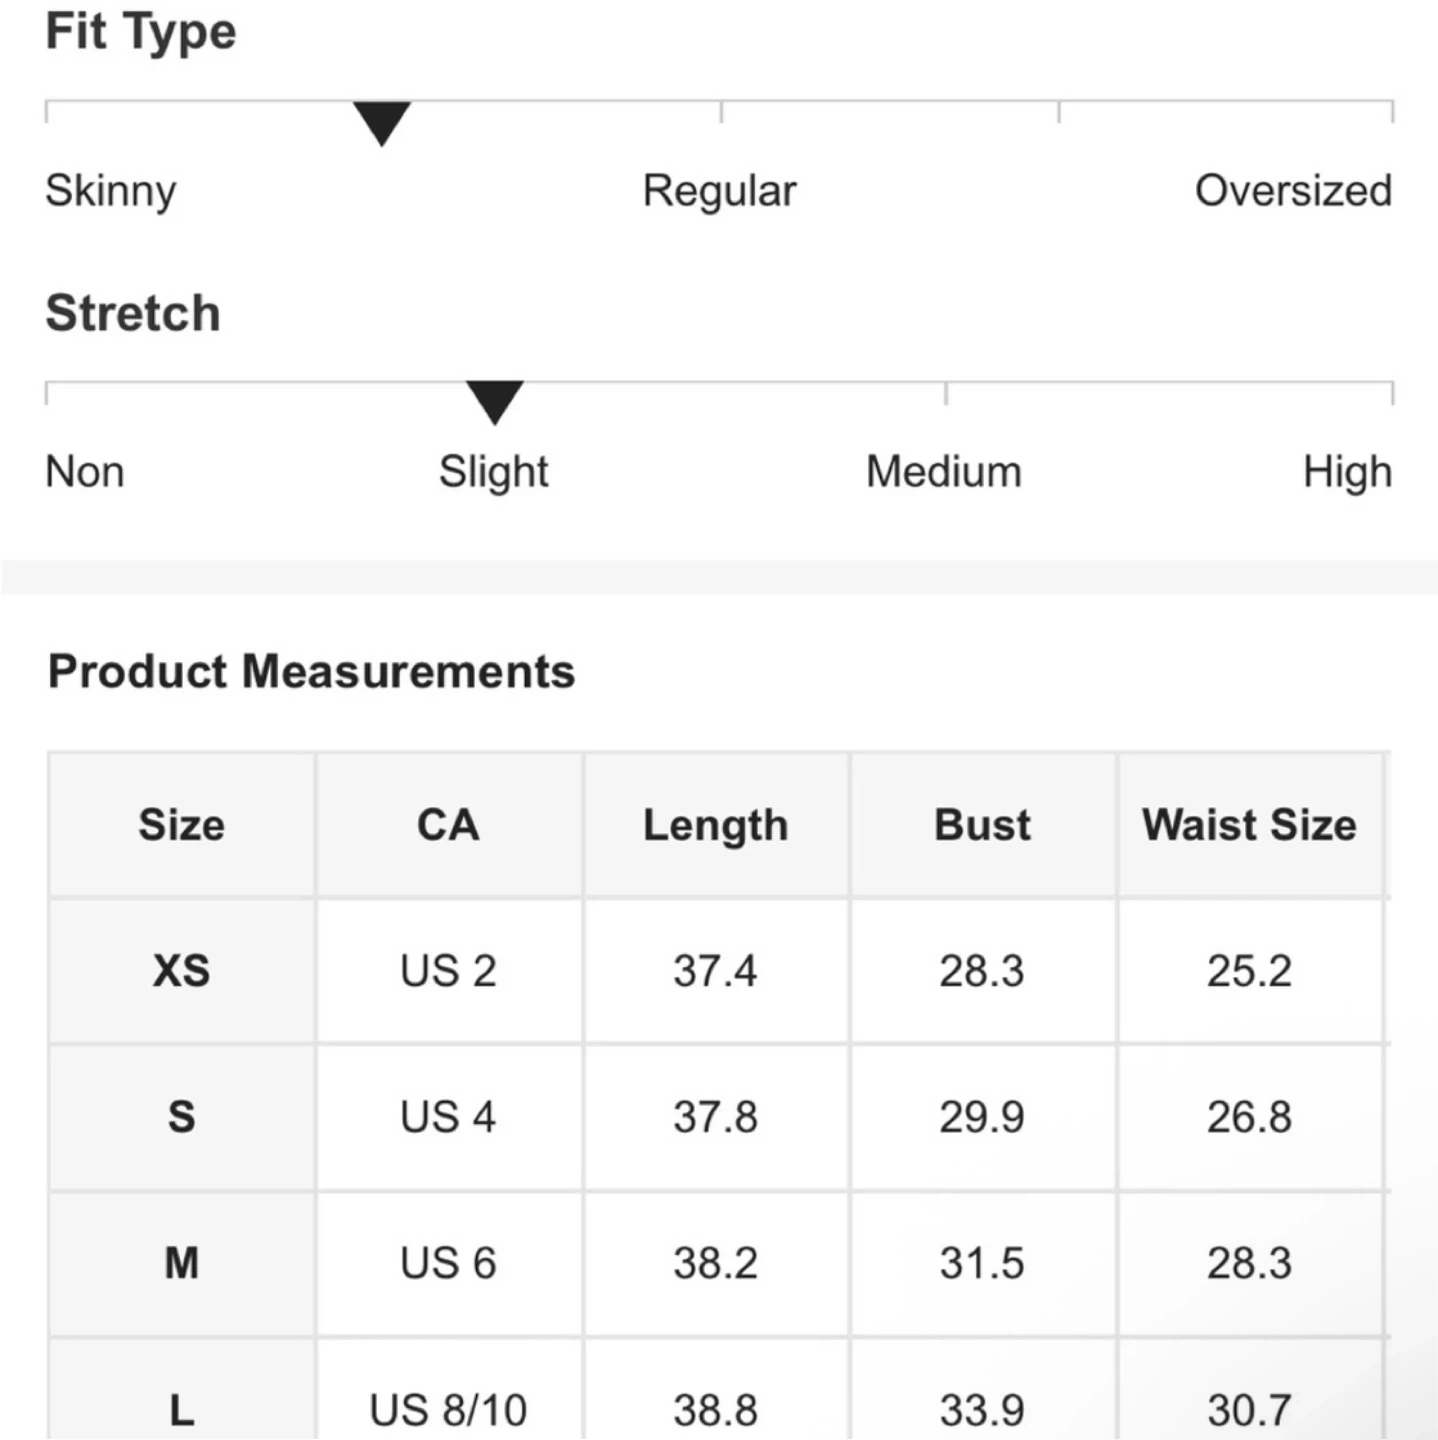Click the High stretch label
Screen dimensions: 1438x1440
(x=1347, y=471)
